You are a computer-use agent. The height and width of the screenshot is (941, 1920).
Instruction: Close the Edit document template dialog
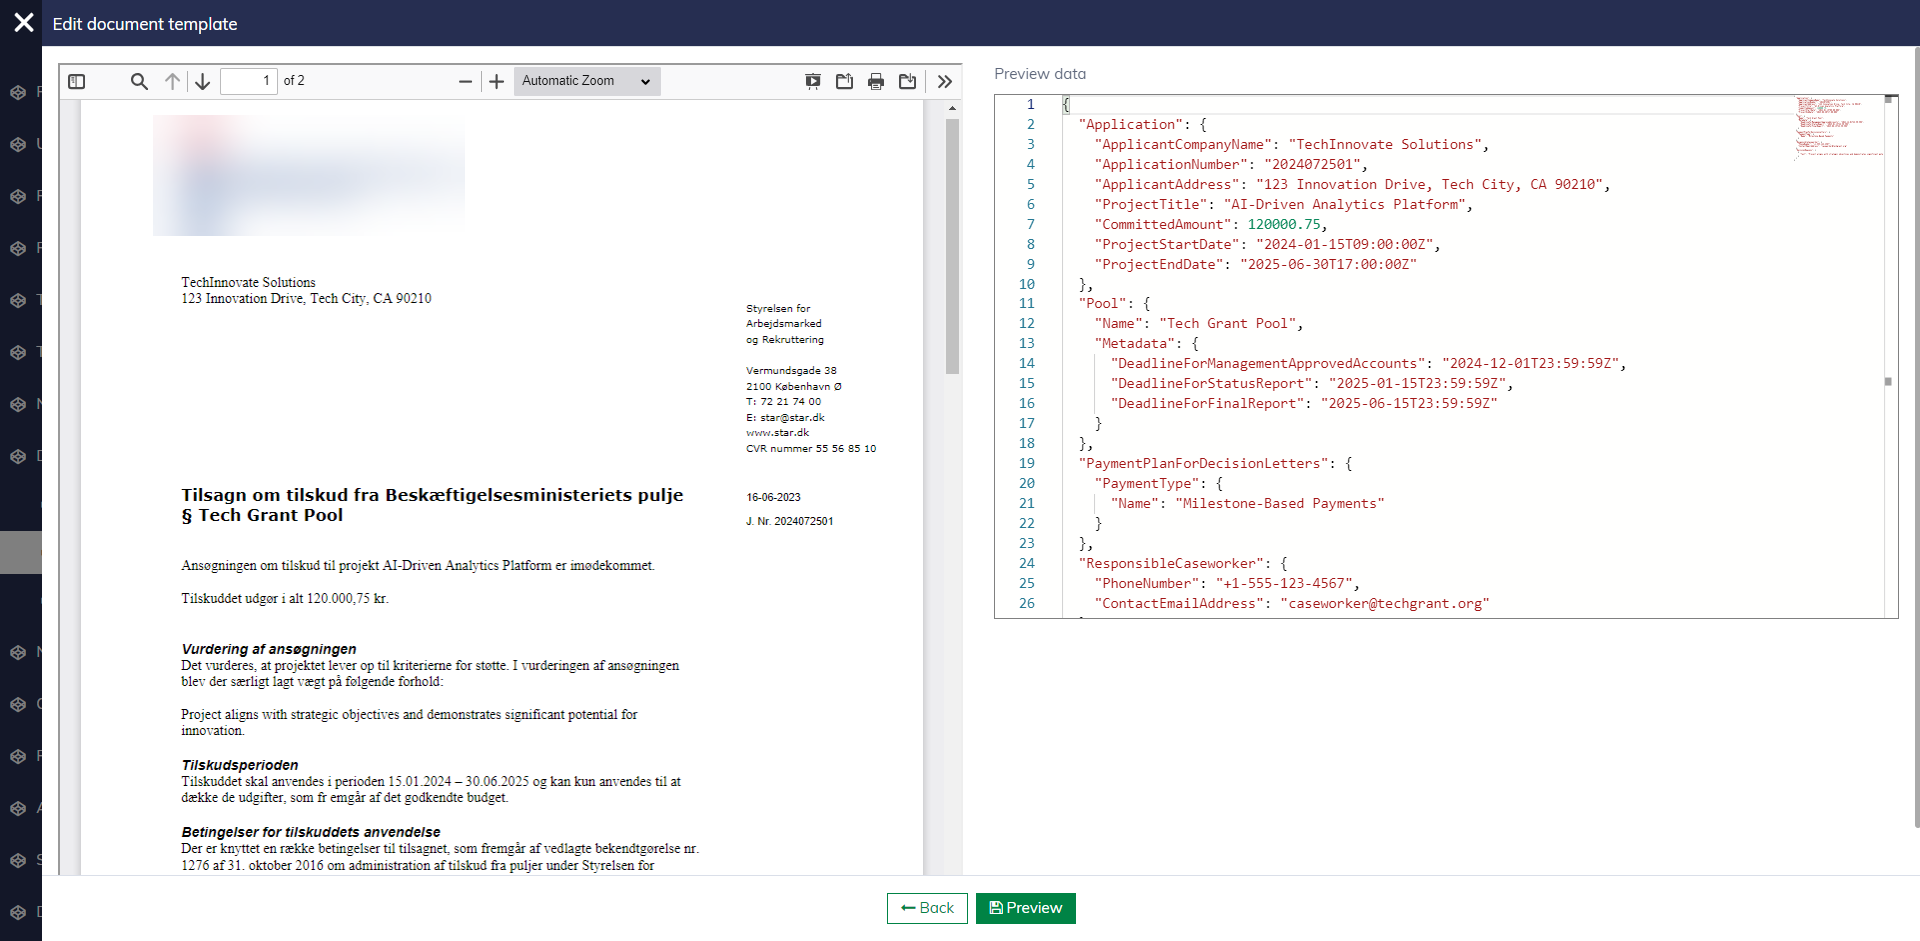coord(24,22)
